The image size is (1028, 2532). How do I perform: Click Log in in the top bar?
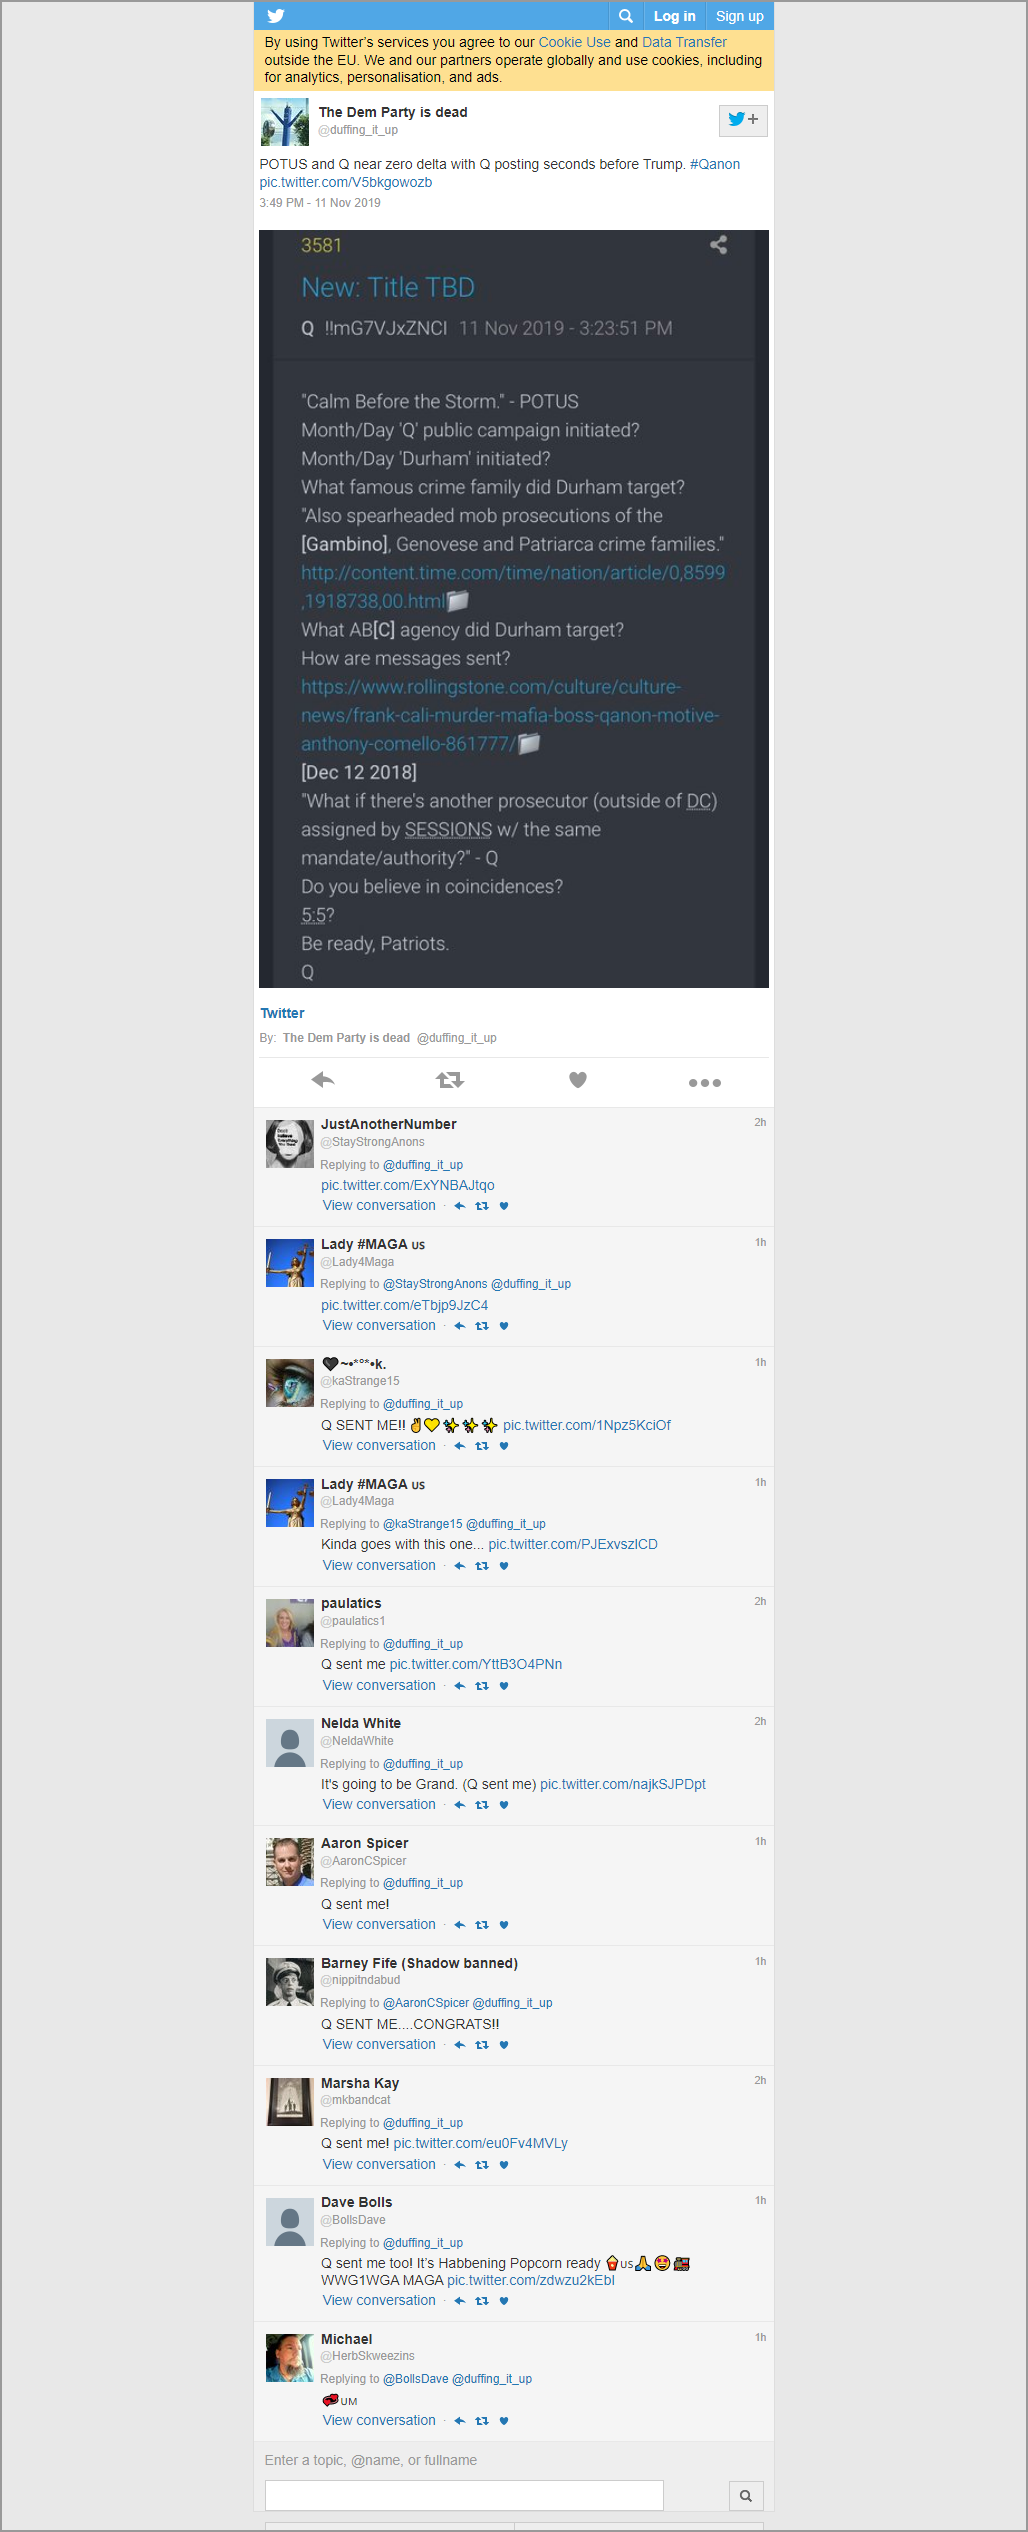(x=674, y=16)
